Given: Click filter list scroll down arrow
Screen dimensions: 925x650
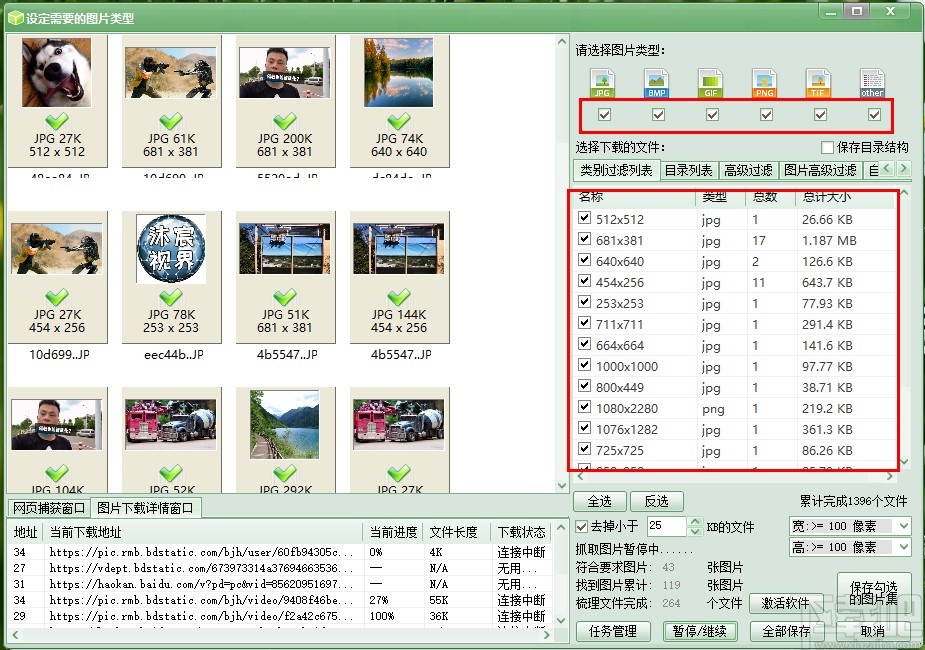Looking at the screenshot, I should pos(904,462).
